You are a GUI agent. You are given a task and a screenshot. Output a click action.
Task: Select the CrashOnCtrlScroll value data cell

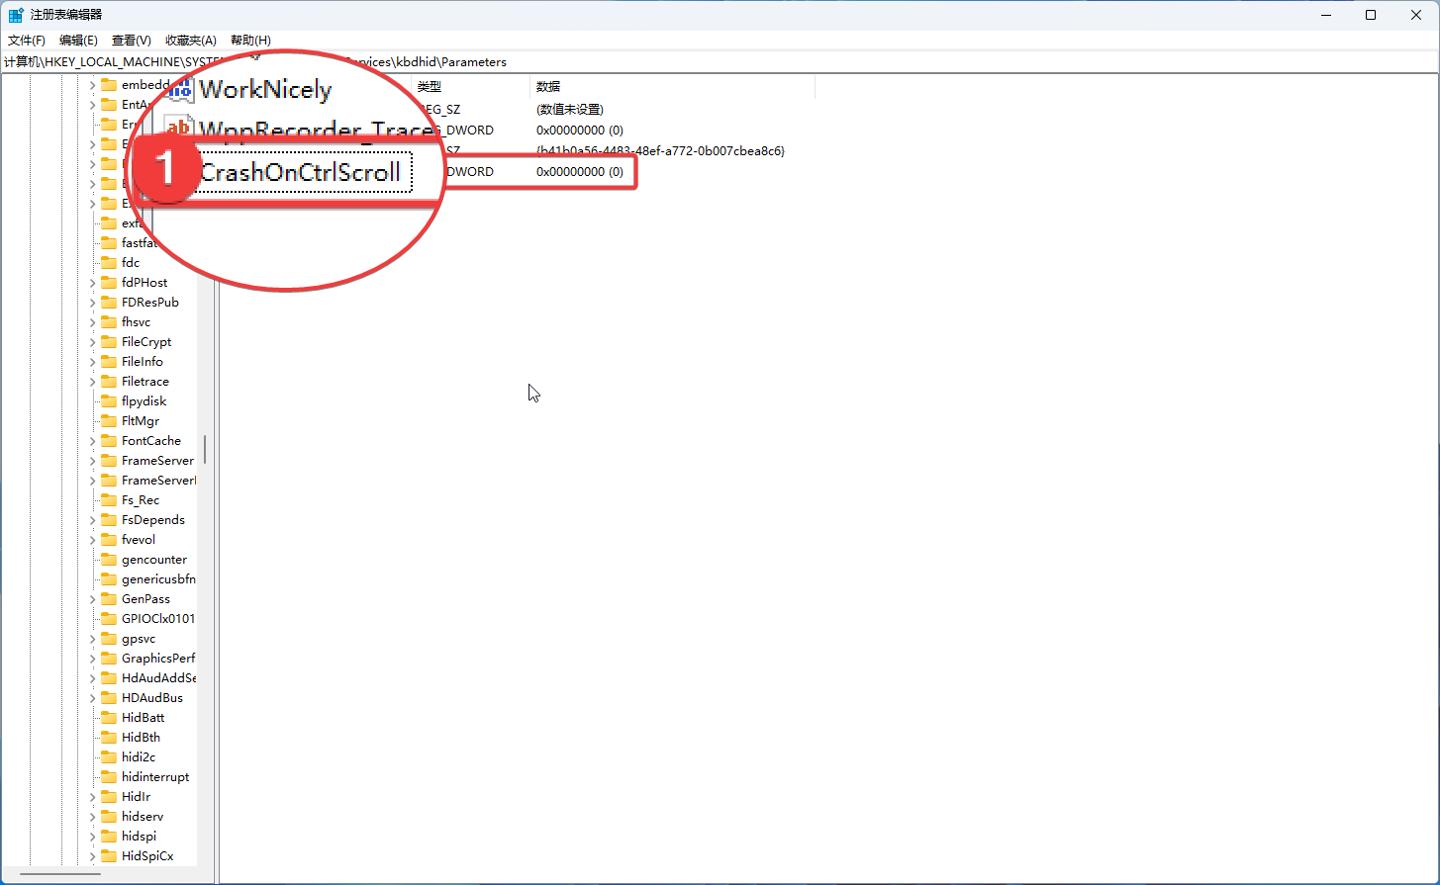(x=579, y=172)
